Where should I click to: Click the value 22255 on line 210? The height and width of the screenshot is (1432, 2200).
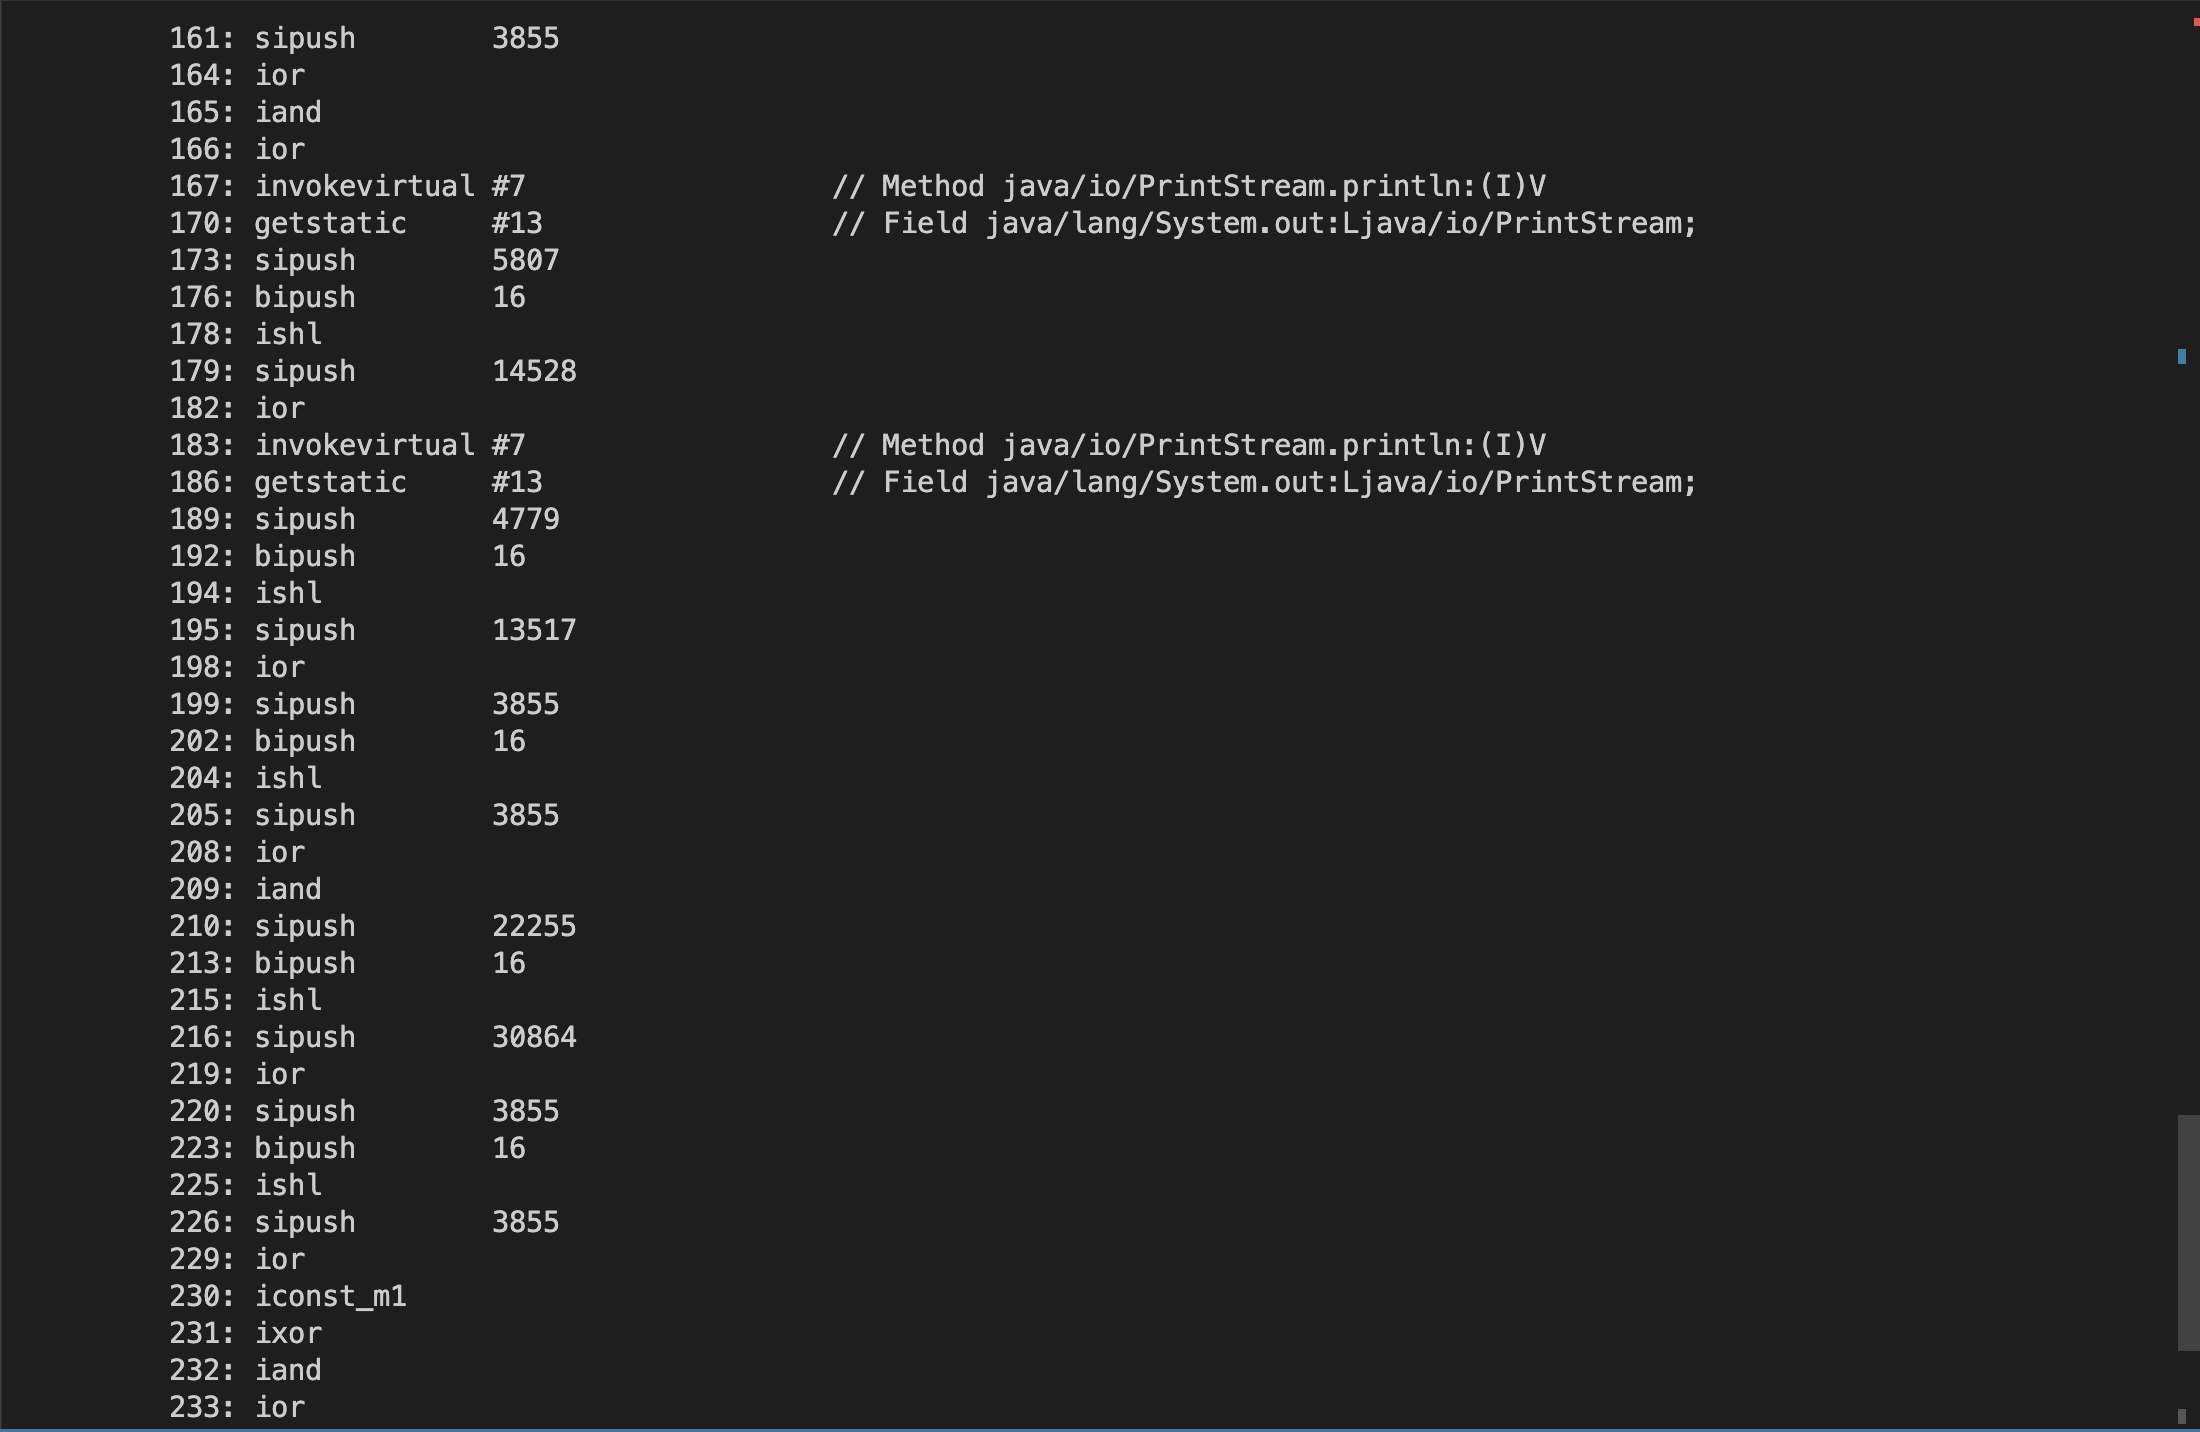click(533, 926)
